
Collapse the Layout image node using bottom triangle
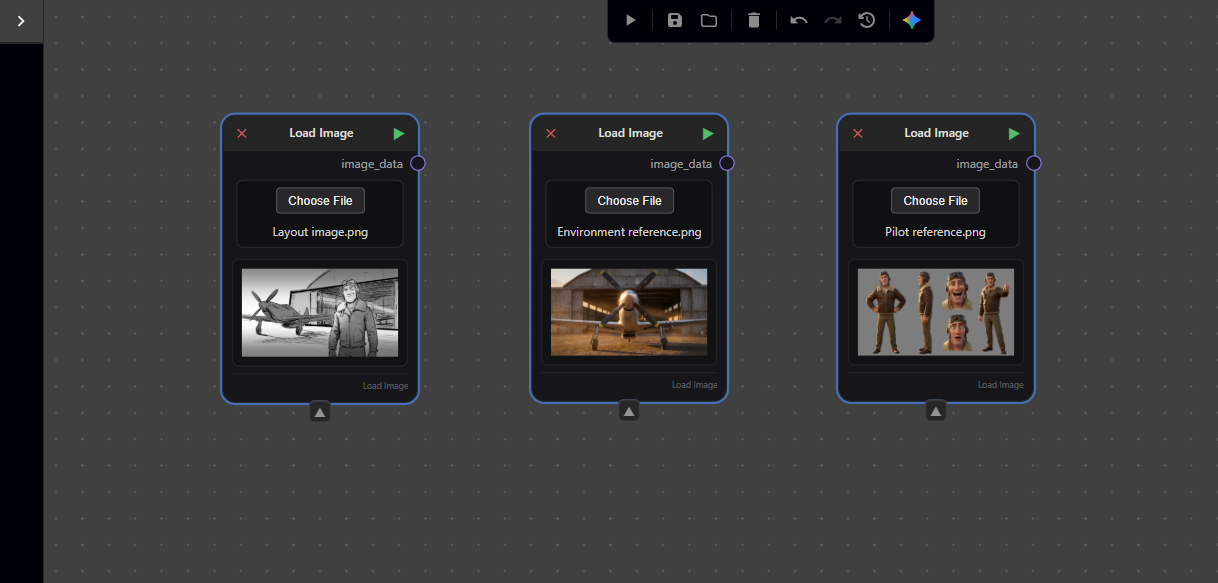tap(320, 411)
